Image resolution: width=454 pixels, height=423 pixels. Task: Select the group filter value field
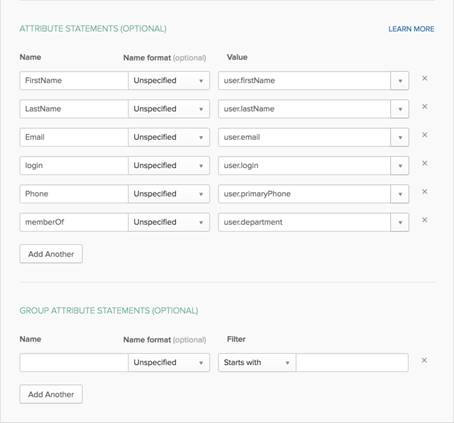pyautogui.click(x=352, y=363)
